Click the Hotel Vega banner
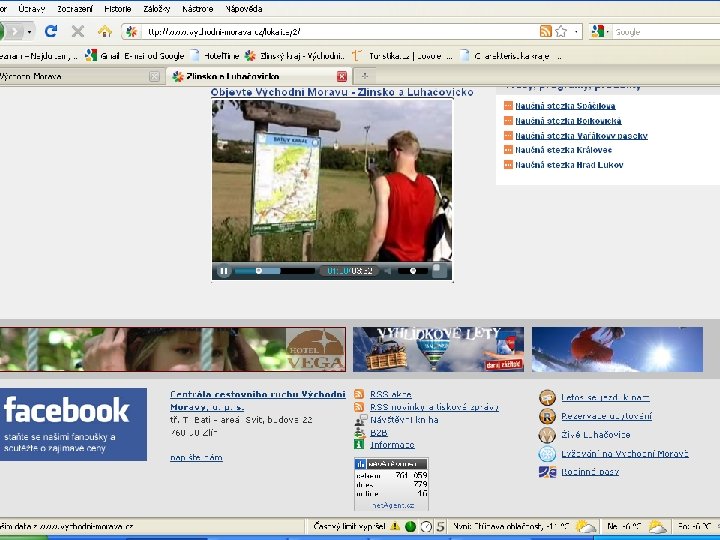This screenshot has height=540, width=720. point(173,349)
